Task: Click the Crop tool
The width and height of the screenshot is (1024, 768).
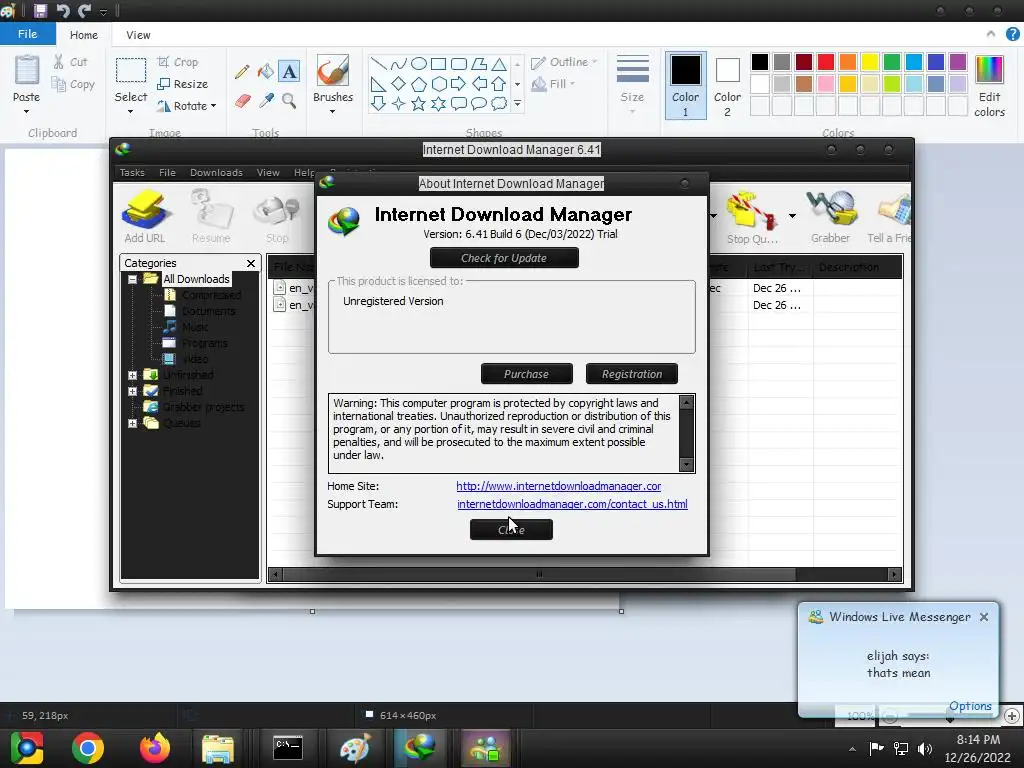Action: 178,62
